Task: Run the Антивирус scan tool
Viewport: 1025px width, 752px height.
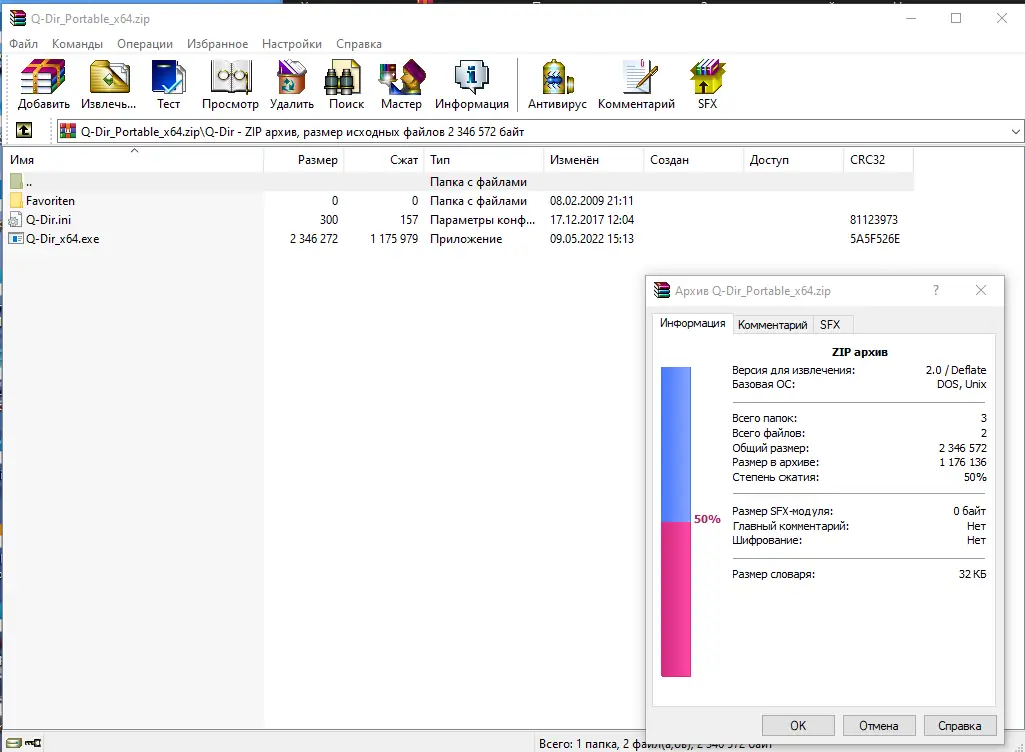Action: tap(557, 84)
